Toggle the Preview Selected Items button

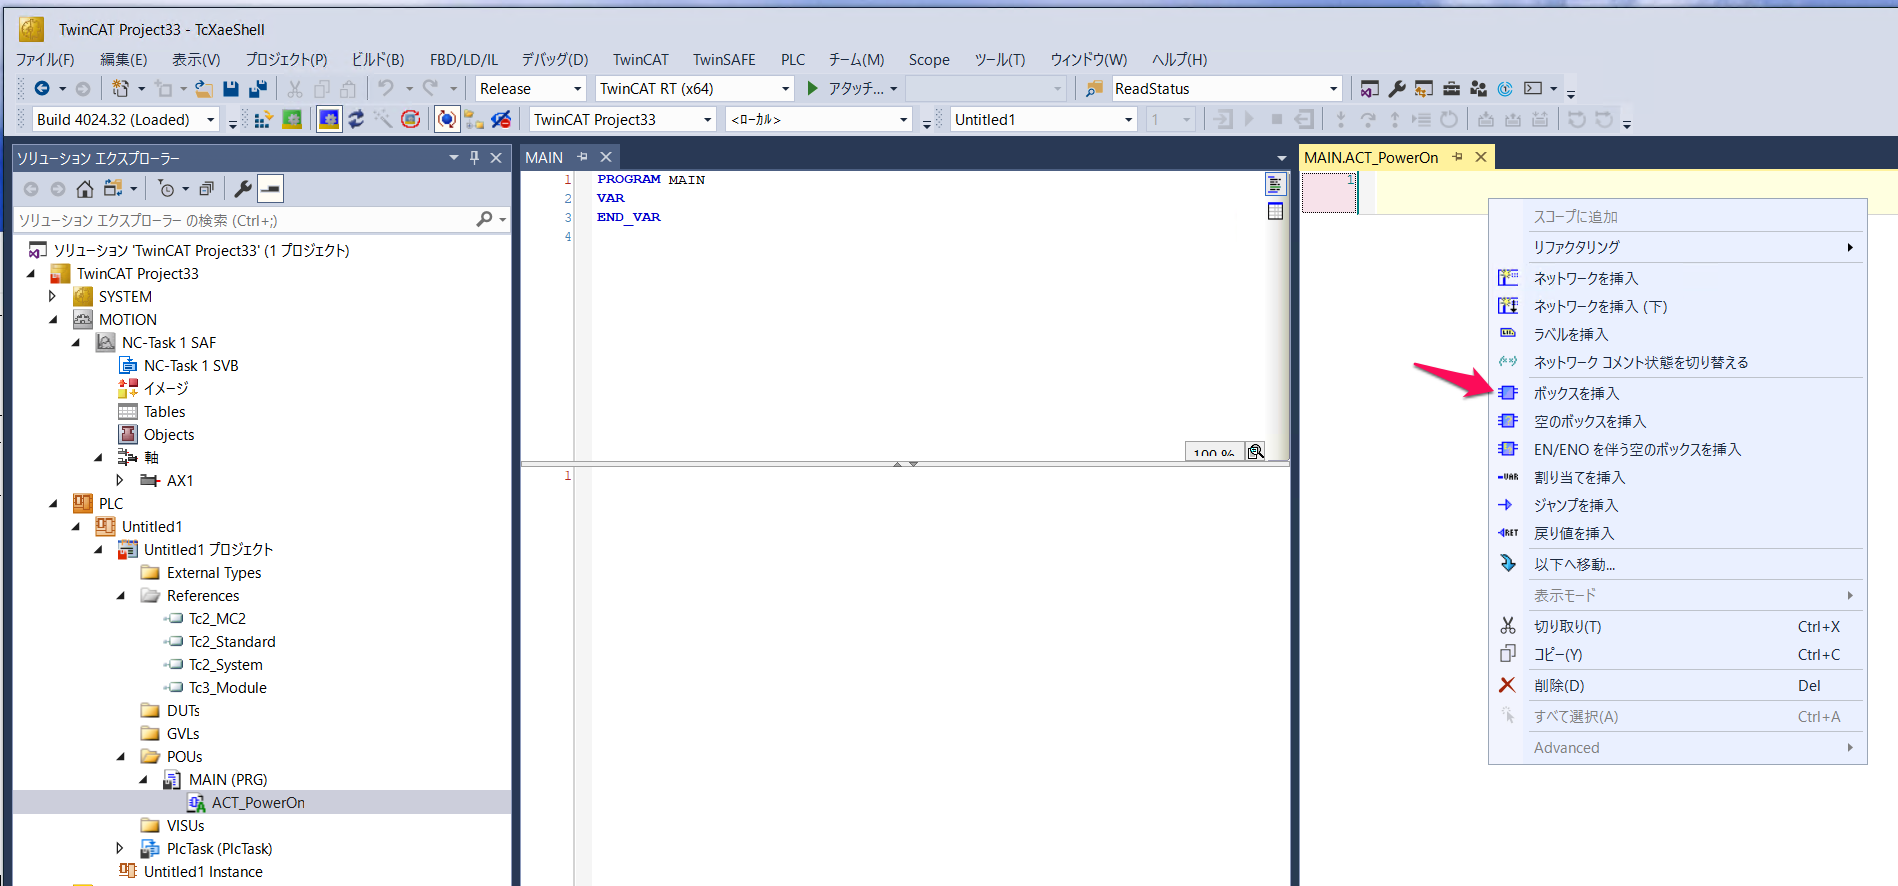coord(271,189)
